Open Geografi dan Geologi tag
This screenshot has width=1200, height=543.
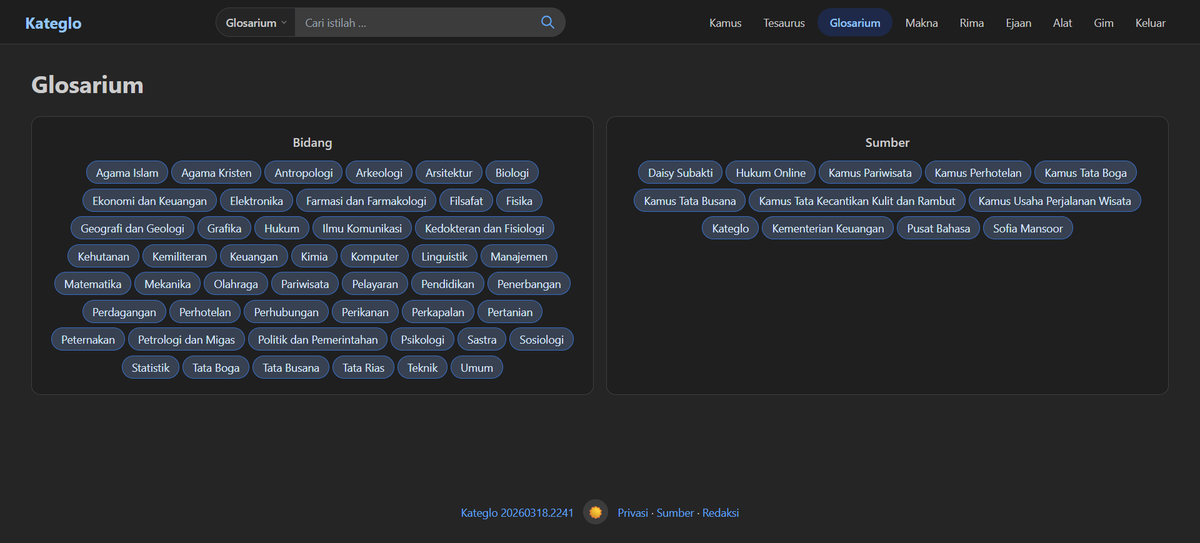(132, 228)
